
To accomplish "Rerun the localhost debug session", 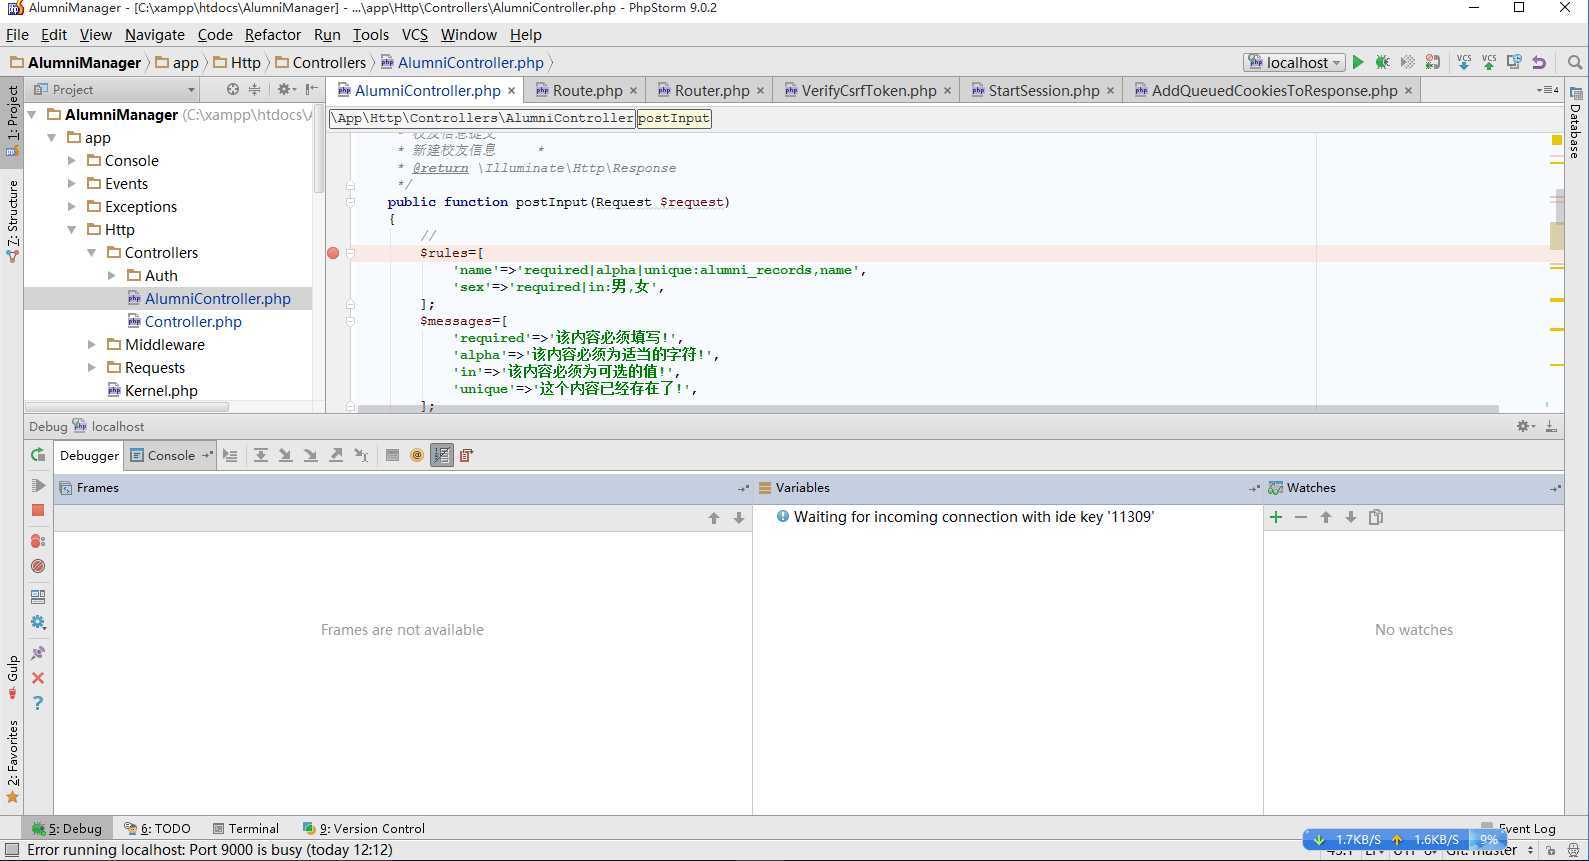I will (x=38, y=455).
